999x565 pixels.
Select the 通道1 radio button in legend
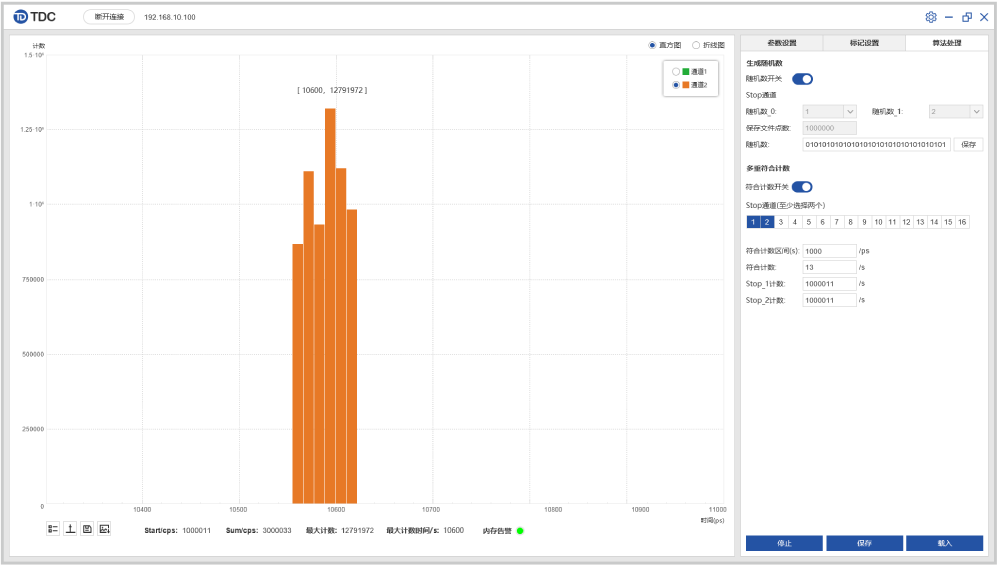676,72
